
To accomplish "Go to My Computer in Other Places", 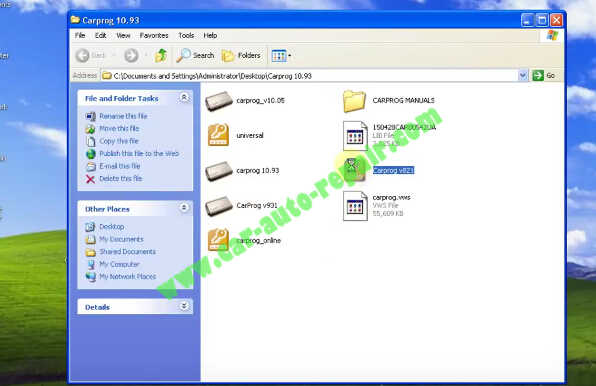I will (119, 264).
